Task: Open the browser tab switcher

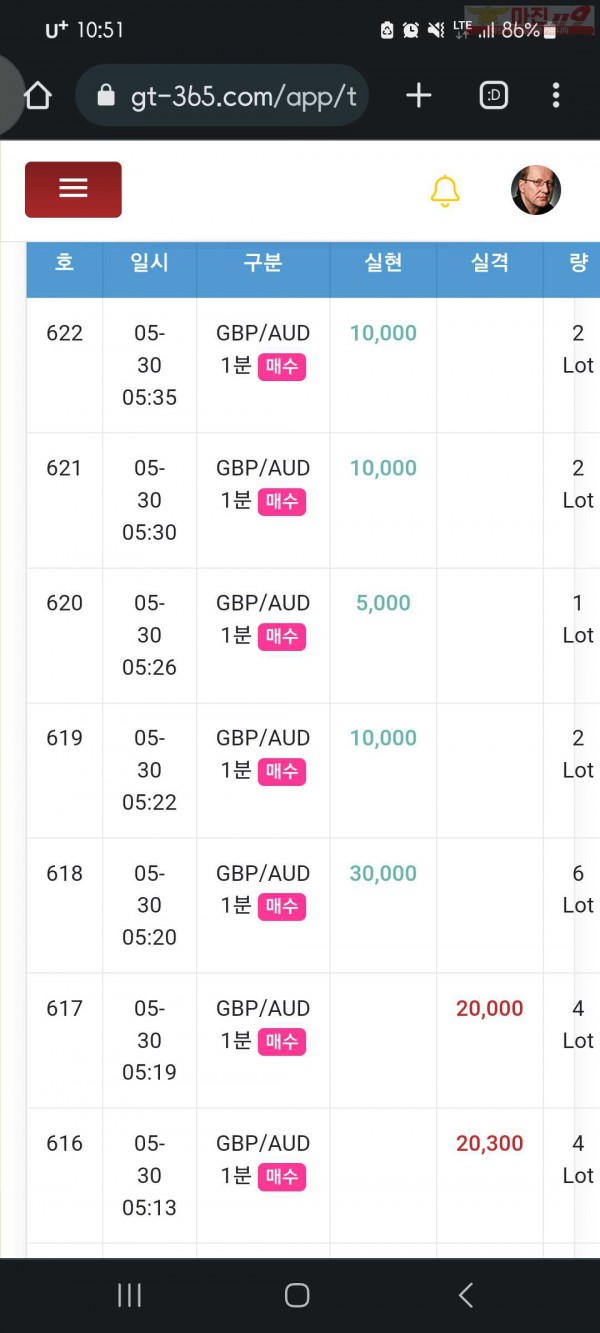Action: (x=494, y=96)
